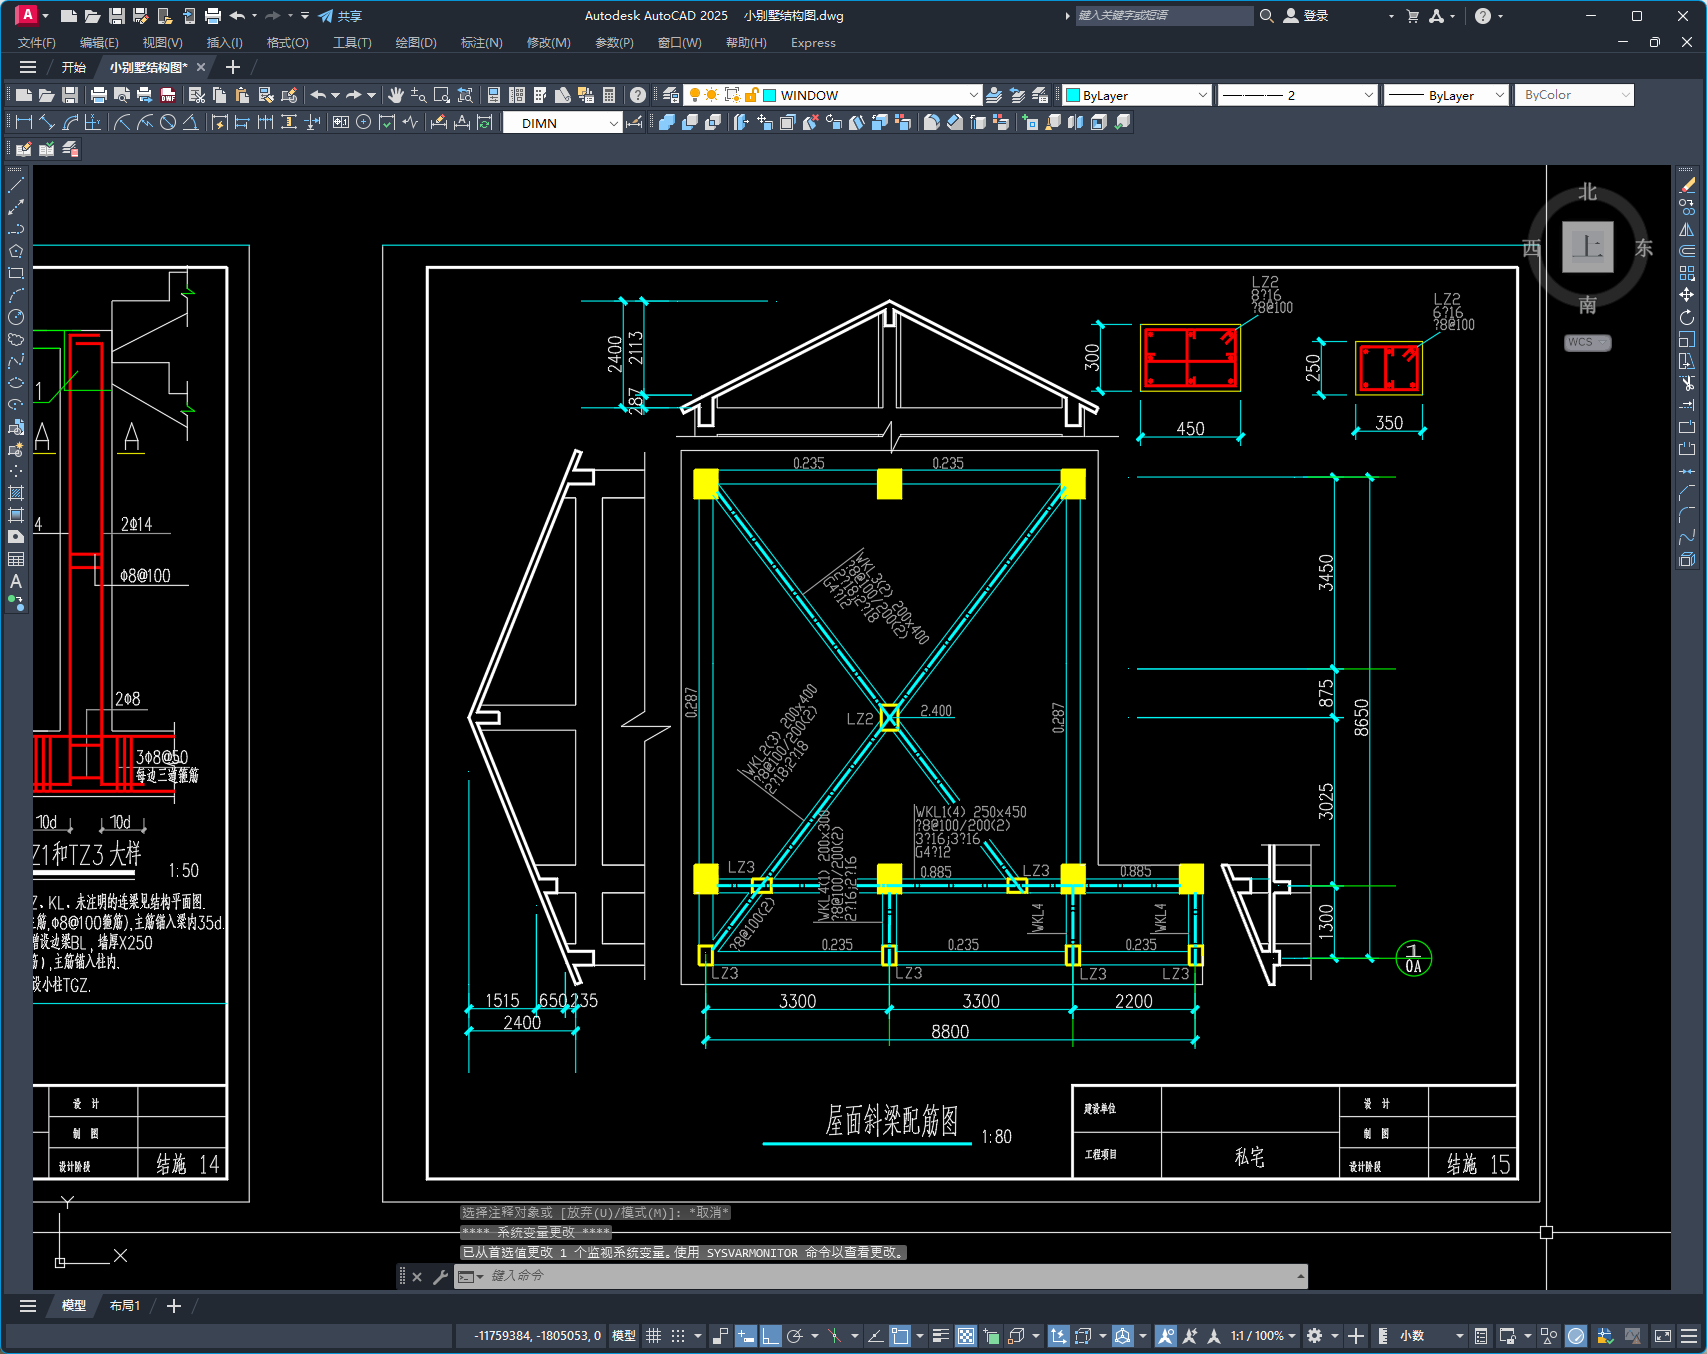Select the Line draw tool in left toolbar
Image resolution: width=1707 pixels, height=1354 pixels.
[x=16, y=185]
